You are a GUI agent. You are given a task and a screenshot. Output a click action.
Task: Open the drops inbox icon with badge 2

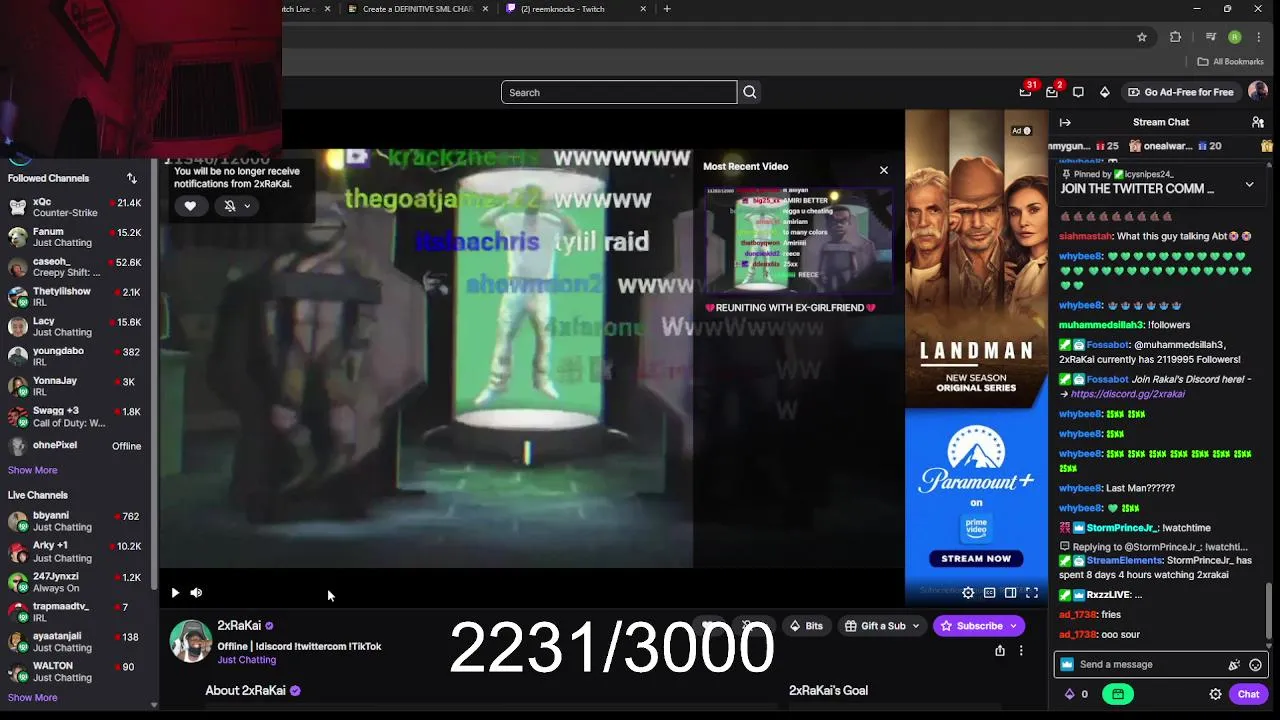1052,92
